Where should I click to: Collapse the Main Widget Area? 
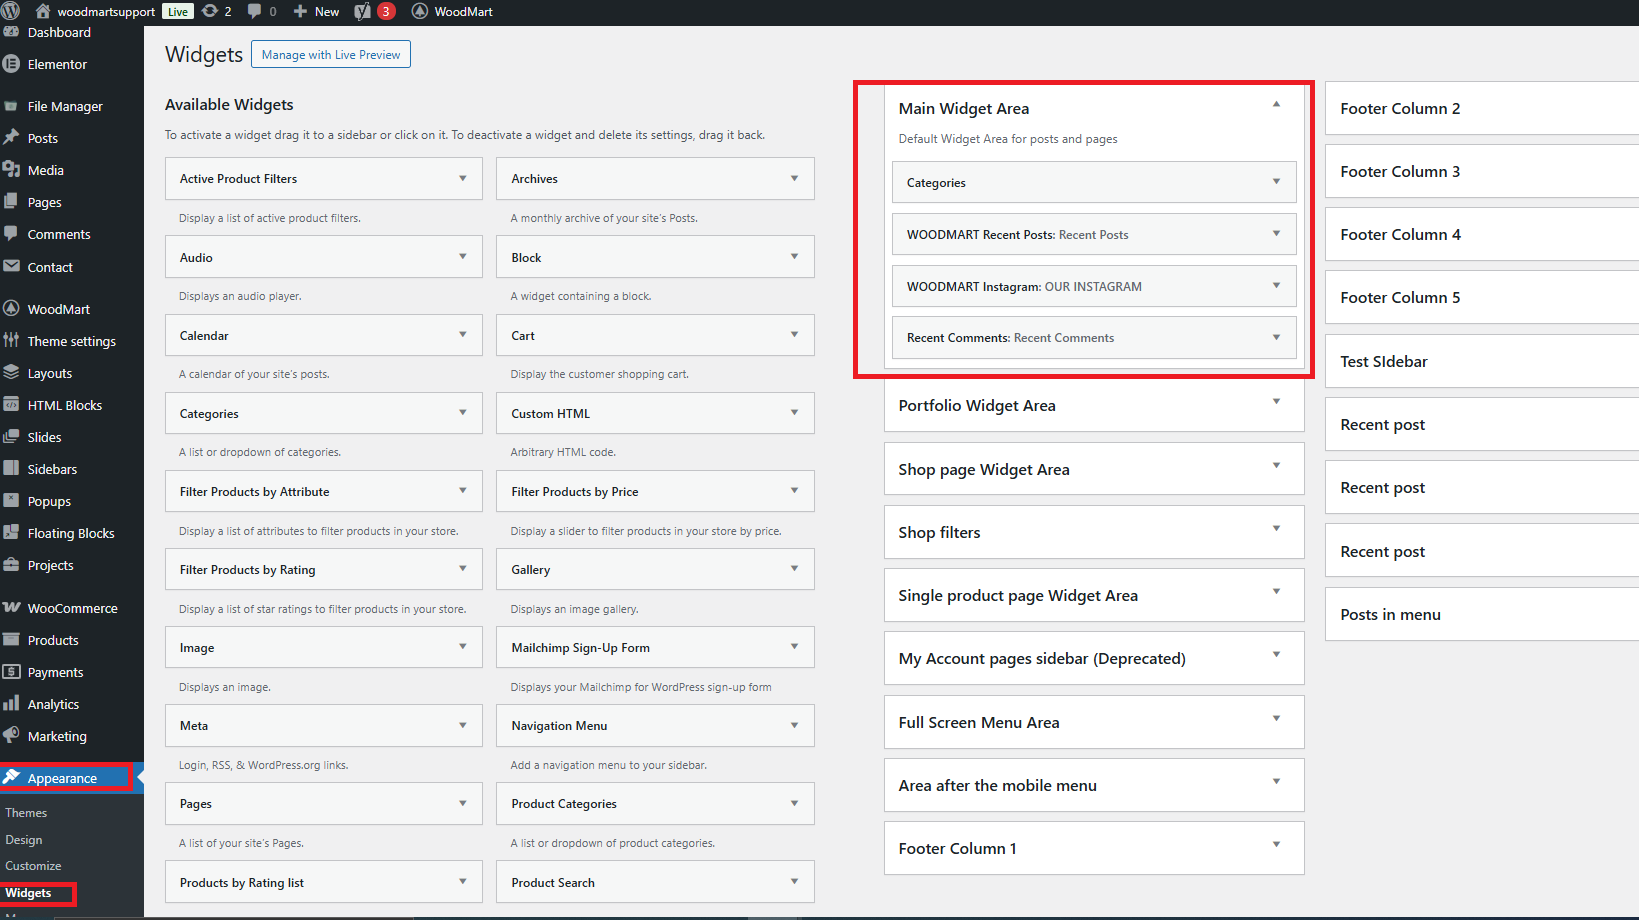[x=1276, y=104]
